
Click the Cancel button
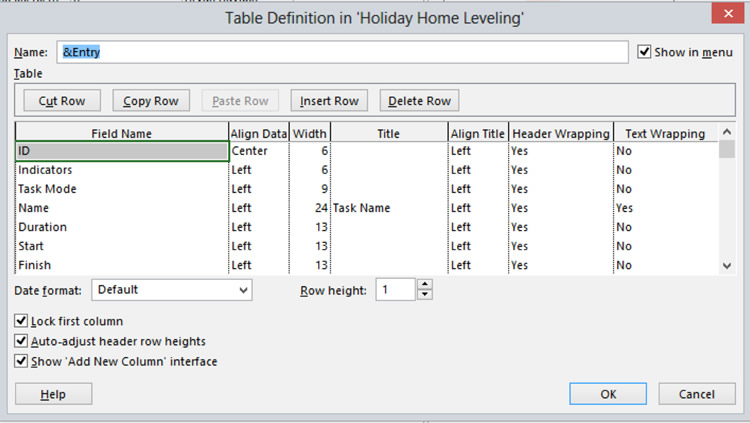click(x=696, y=394)
